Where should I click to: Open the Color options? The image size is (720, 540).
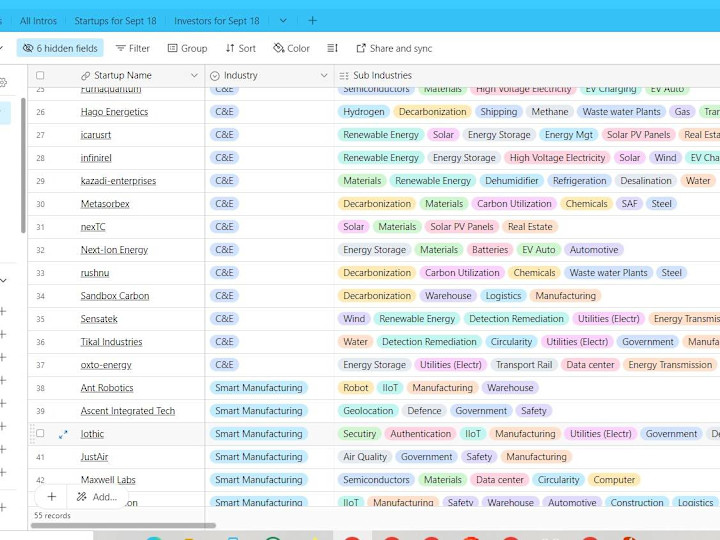click(x=292, y=48)
